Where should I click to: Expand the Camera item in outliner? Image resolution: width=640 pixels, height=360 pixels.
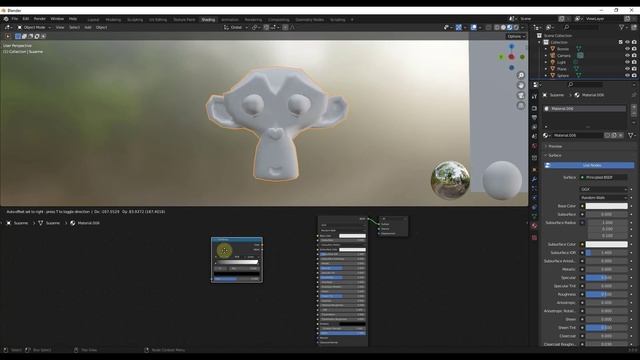coord(546,56)
